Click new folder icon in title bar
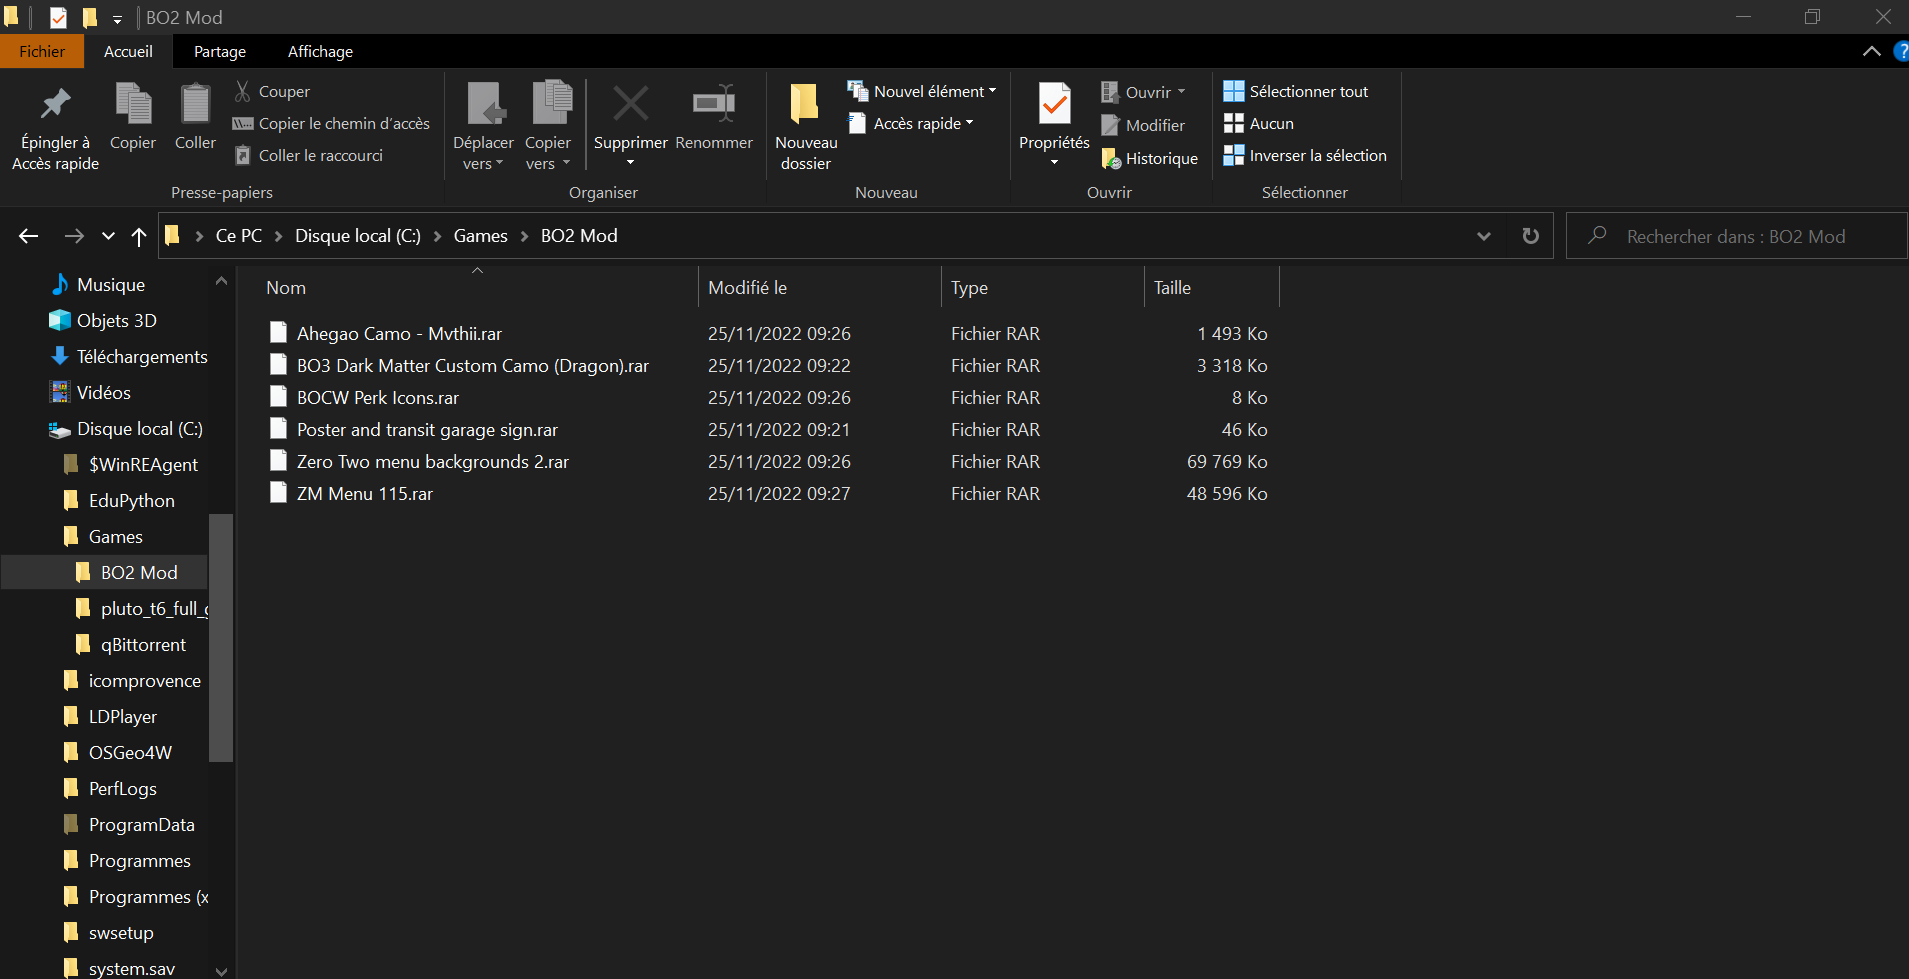Screen dimensions: 1909x979 89,17
